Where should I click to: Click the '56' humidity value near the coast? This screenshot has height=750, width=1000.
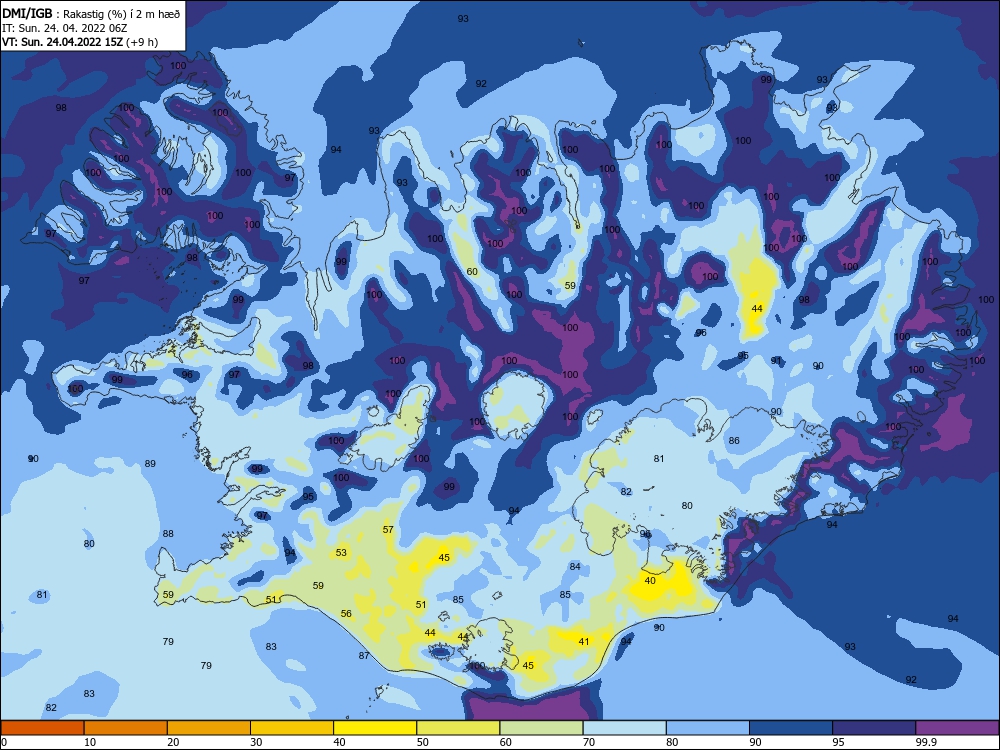346,614
